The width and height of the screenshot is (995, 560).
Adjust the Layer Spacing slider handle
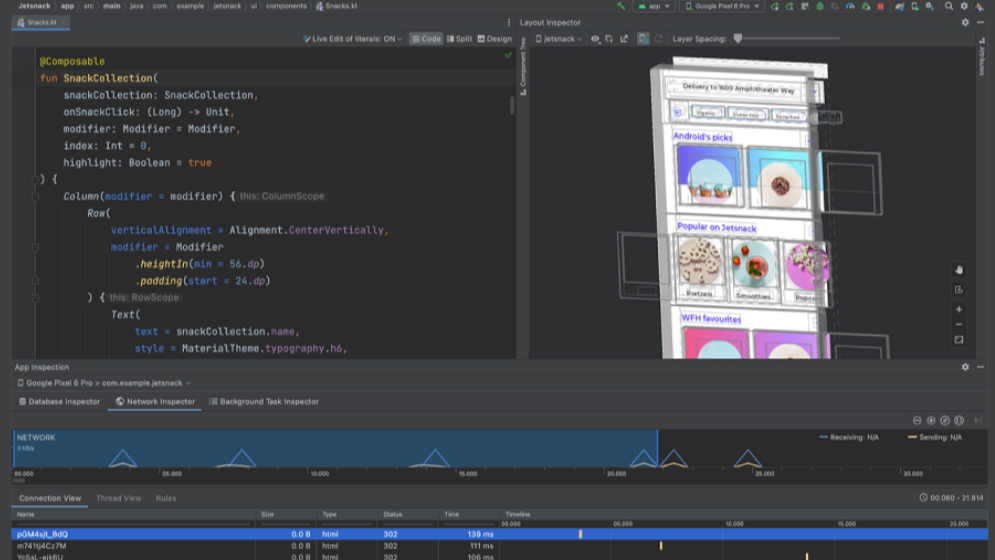[x=737, y=39]
